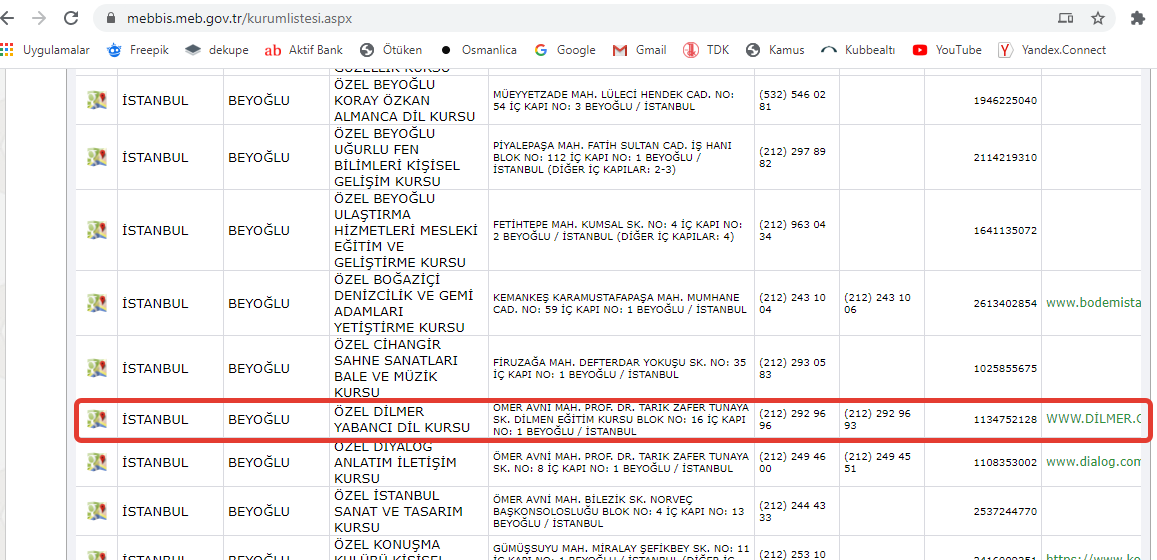Click 'ÖZEL DİLMER YABANCI DİL KURSU' name
The width and height of the screenshot is (1157, 560).
(x=401, y=419)
